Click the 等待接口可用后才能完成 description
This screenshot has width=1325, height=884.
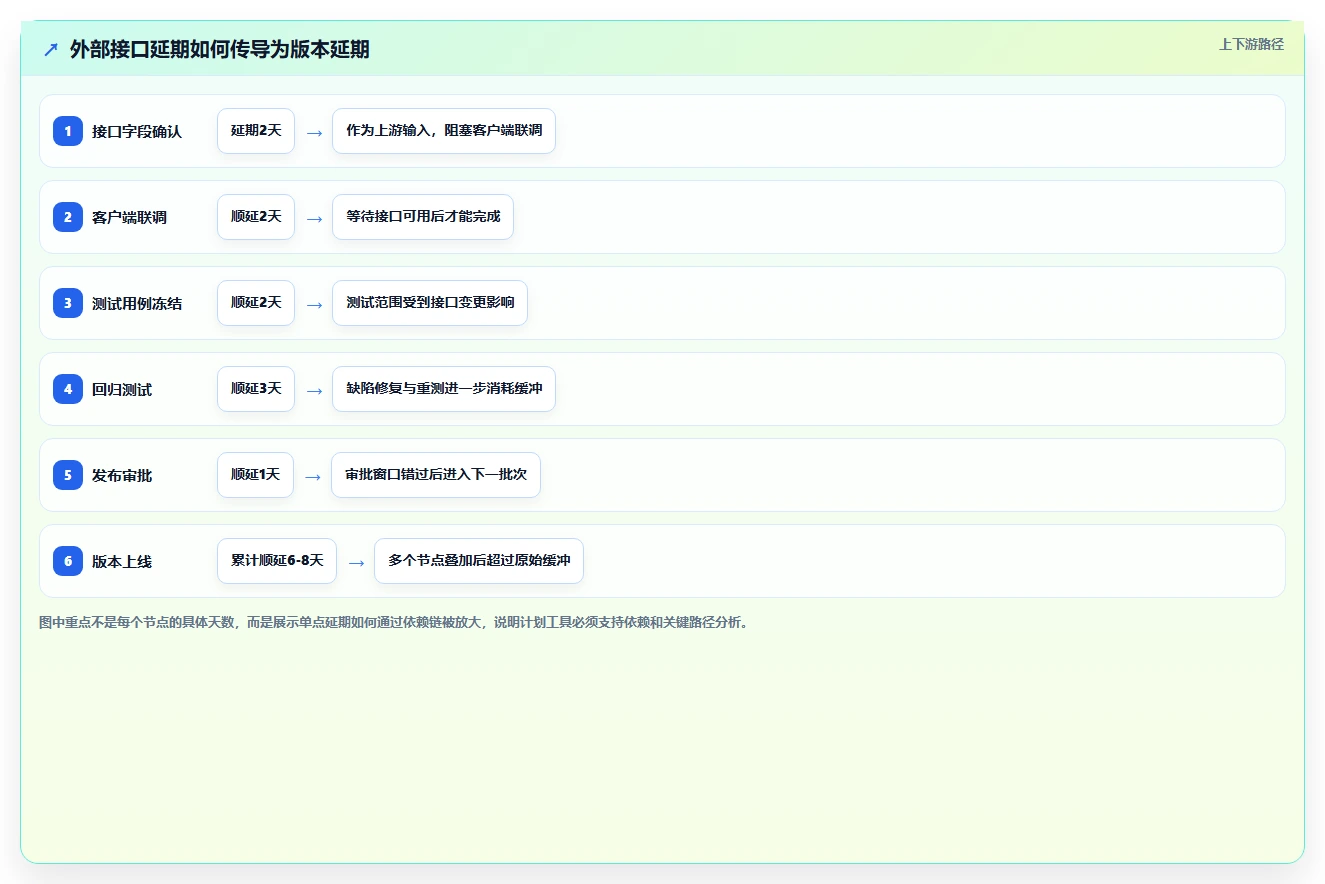click(x=423, y=217)
